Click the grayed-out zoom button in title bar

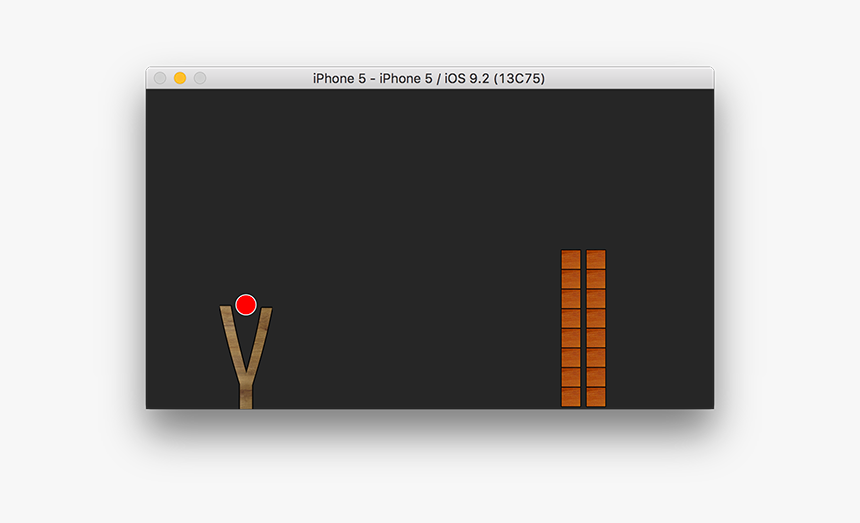click(200, 78)
